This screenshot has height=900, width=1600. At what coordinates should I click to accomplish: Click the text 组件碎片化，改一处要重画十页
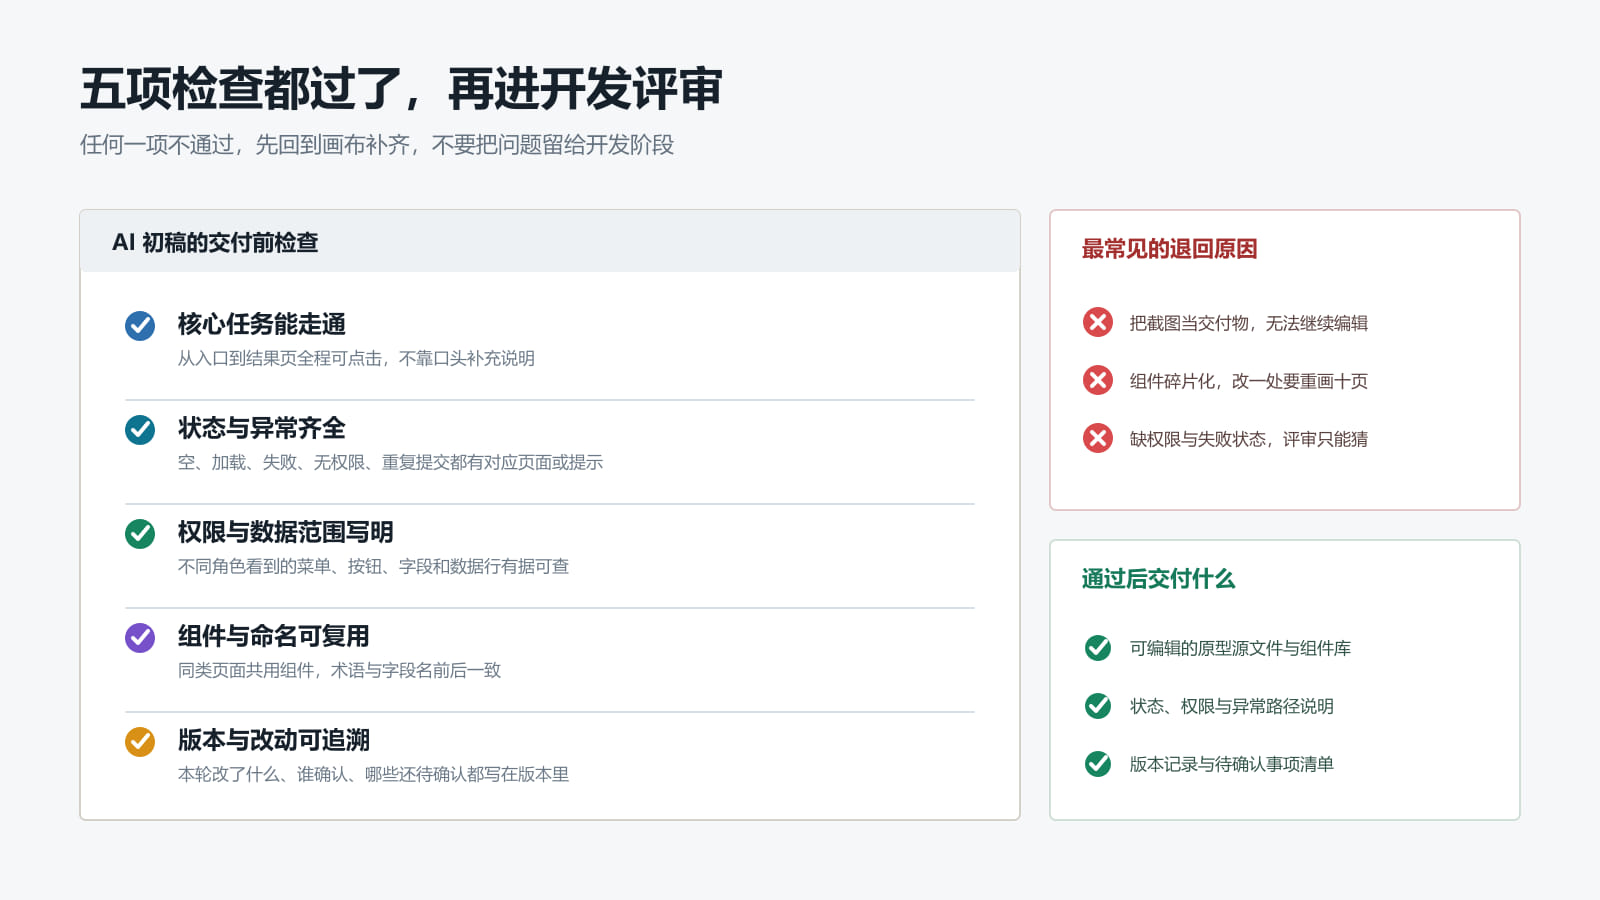point(1249,381)
